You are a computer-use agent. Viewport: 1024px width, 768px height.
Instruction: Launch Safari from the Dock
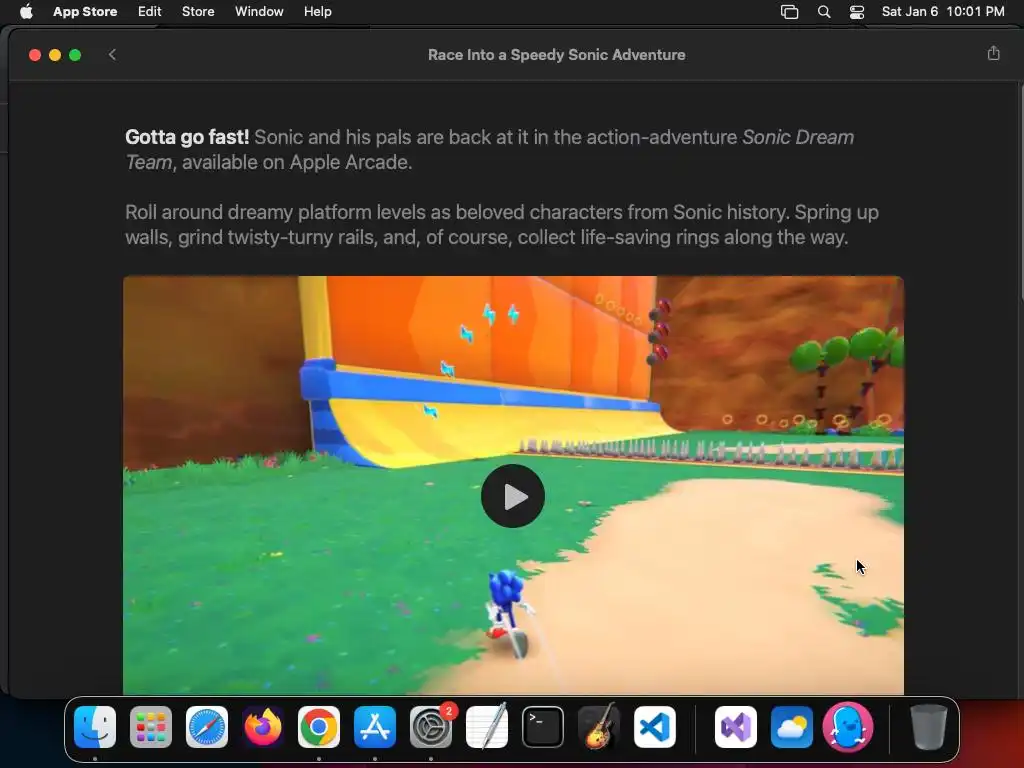click(x=207, y=727)
